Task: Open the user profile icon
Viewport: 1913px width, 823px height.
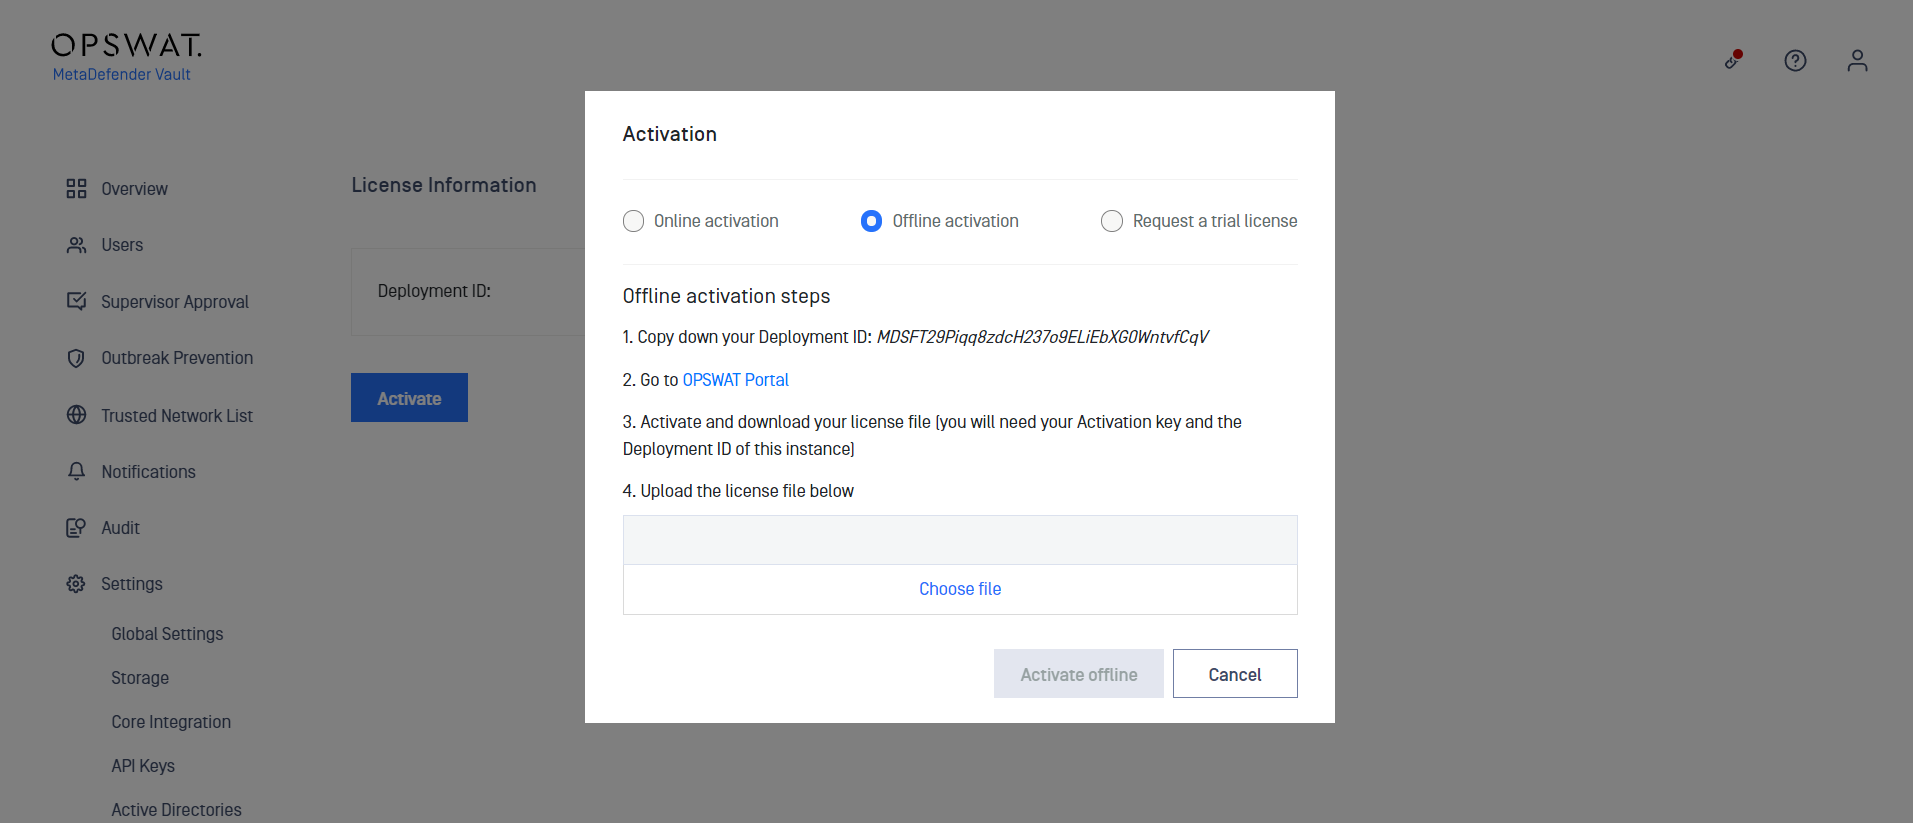Action: point(1857,61)
